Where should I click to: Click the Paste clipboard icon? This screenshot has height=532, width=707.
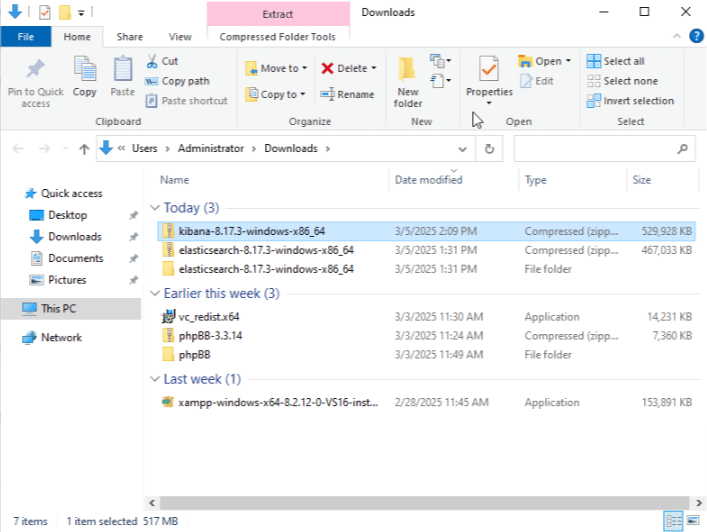tap(122, 70)
